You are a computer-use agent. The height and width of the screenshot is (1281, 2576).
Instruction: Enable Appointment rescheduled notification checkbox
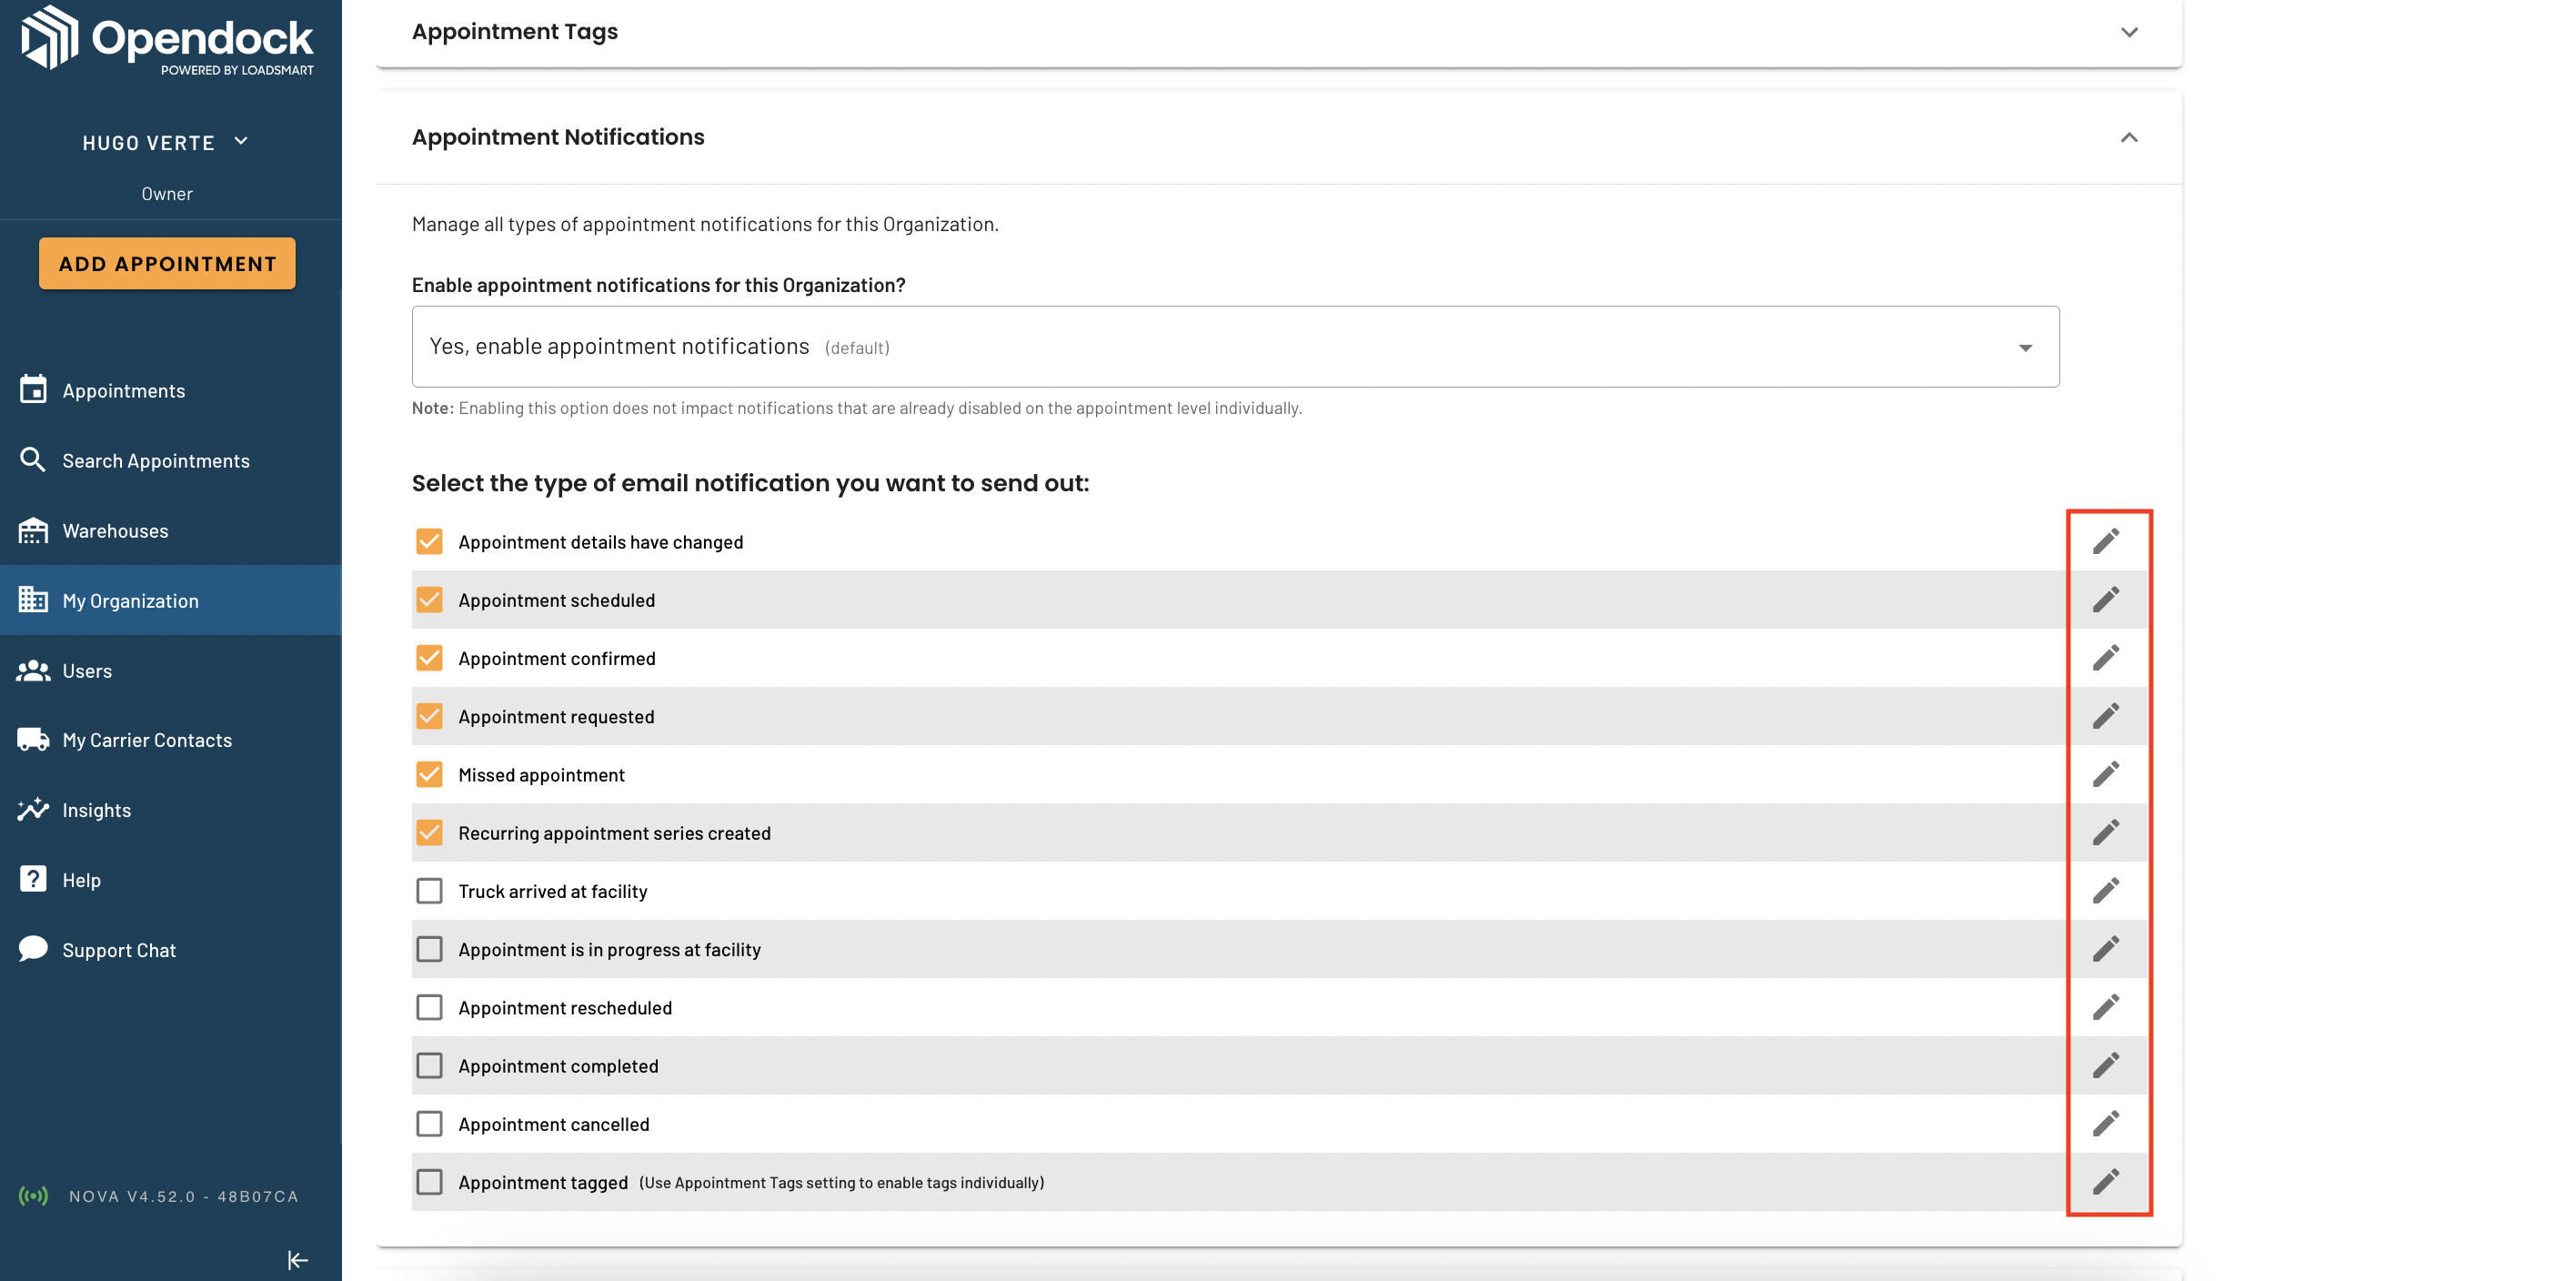coord(429,1007)
